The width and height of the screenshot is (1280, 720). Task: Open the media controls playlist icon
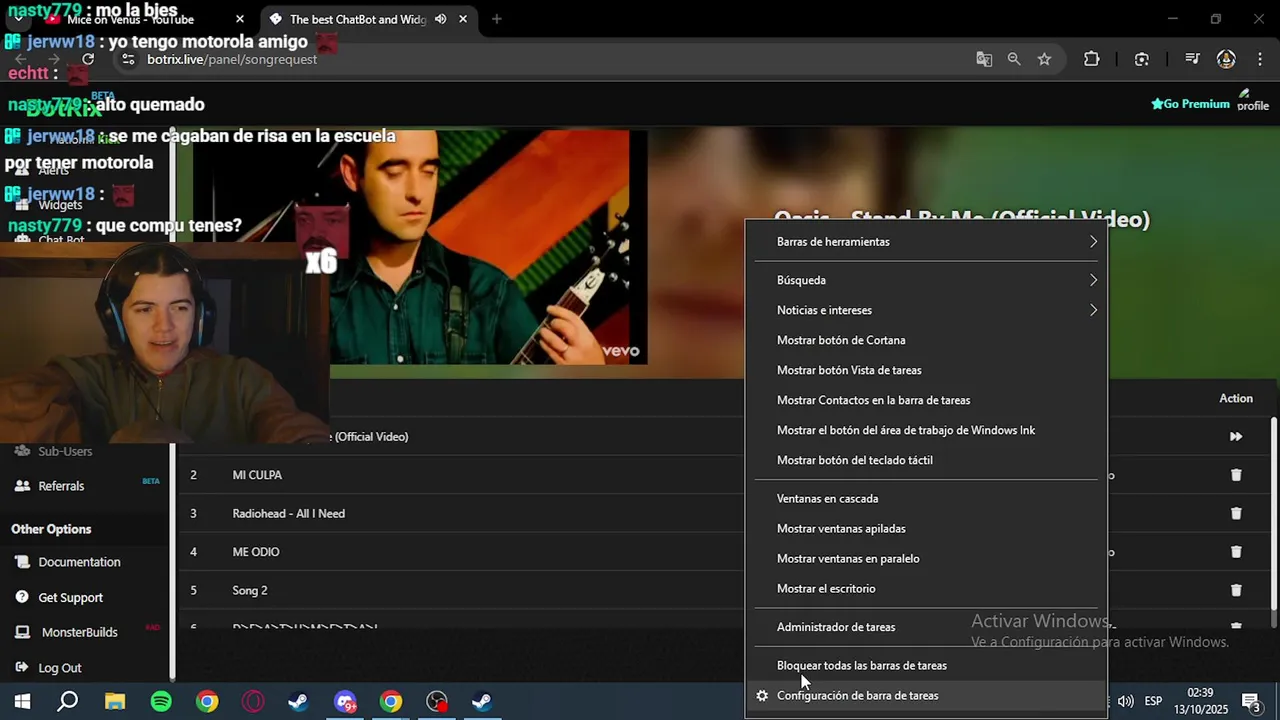coord(1192,59)
